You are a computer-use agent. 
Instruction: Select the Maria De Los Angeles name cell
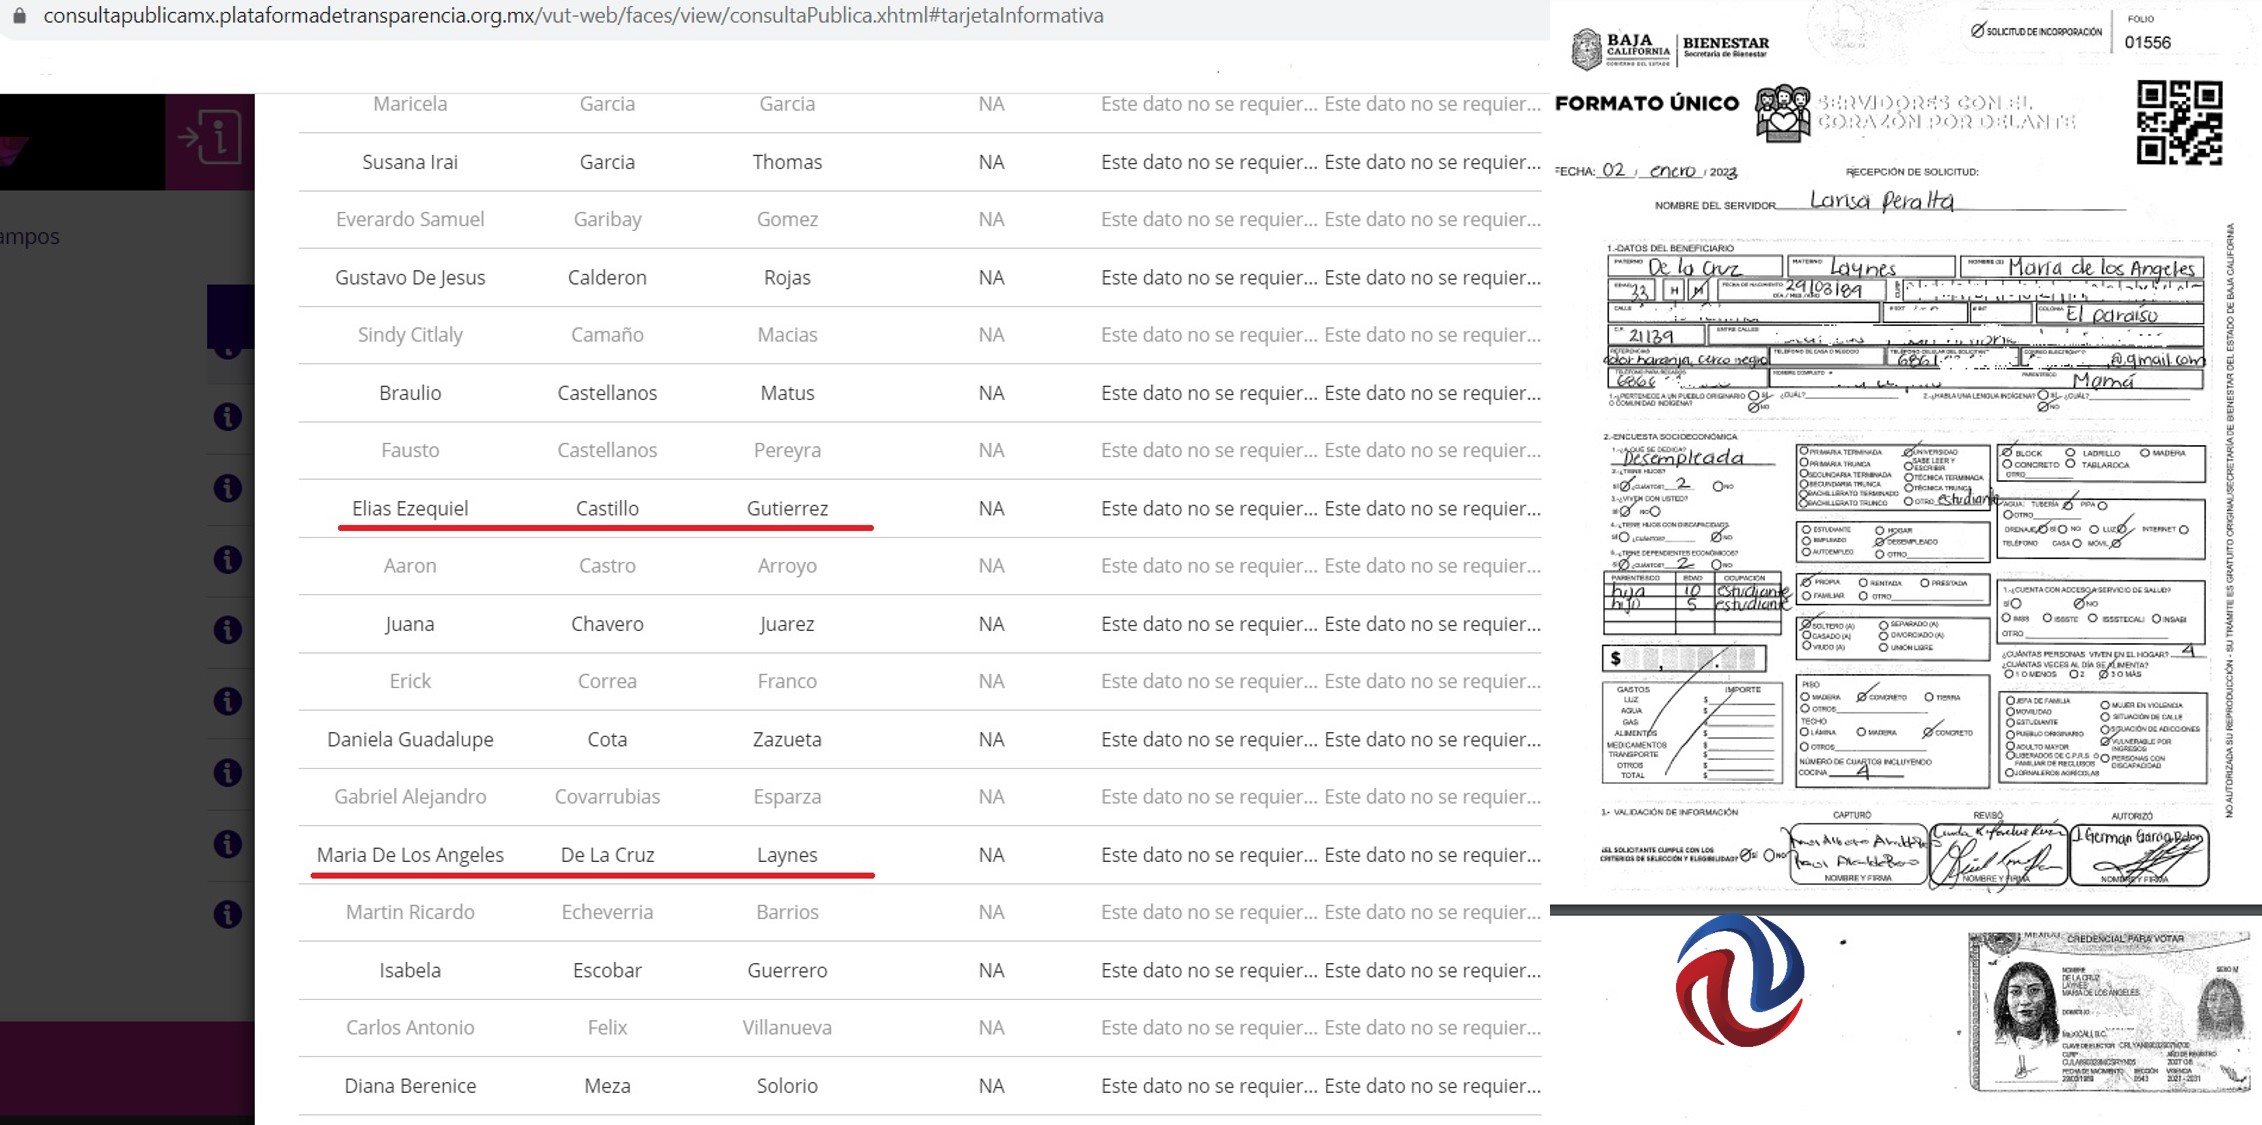[410, 855]
